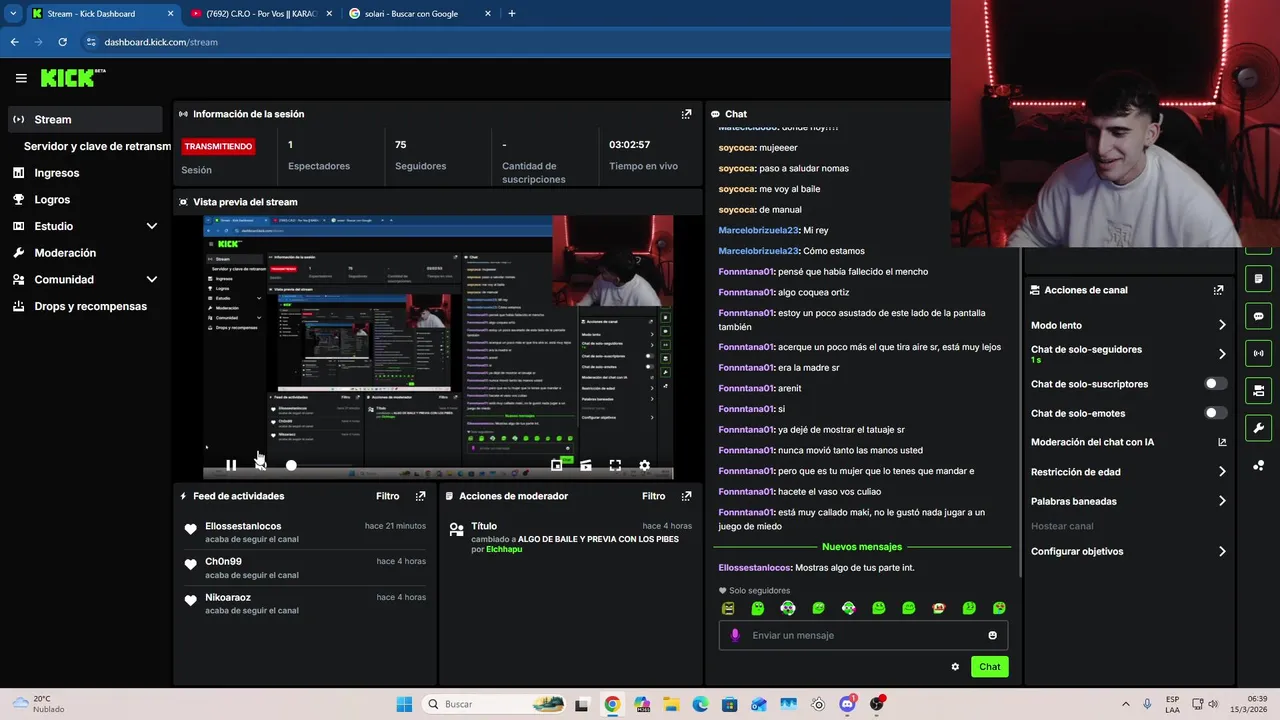Switch to the solari Google search tab

[418, 14]
